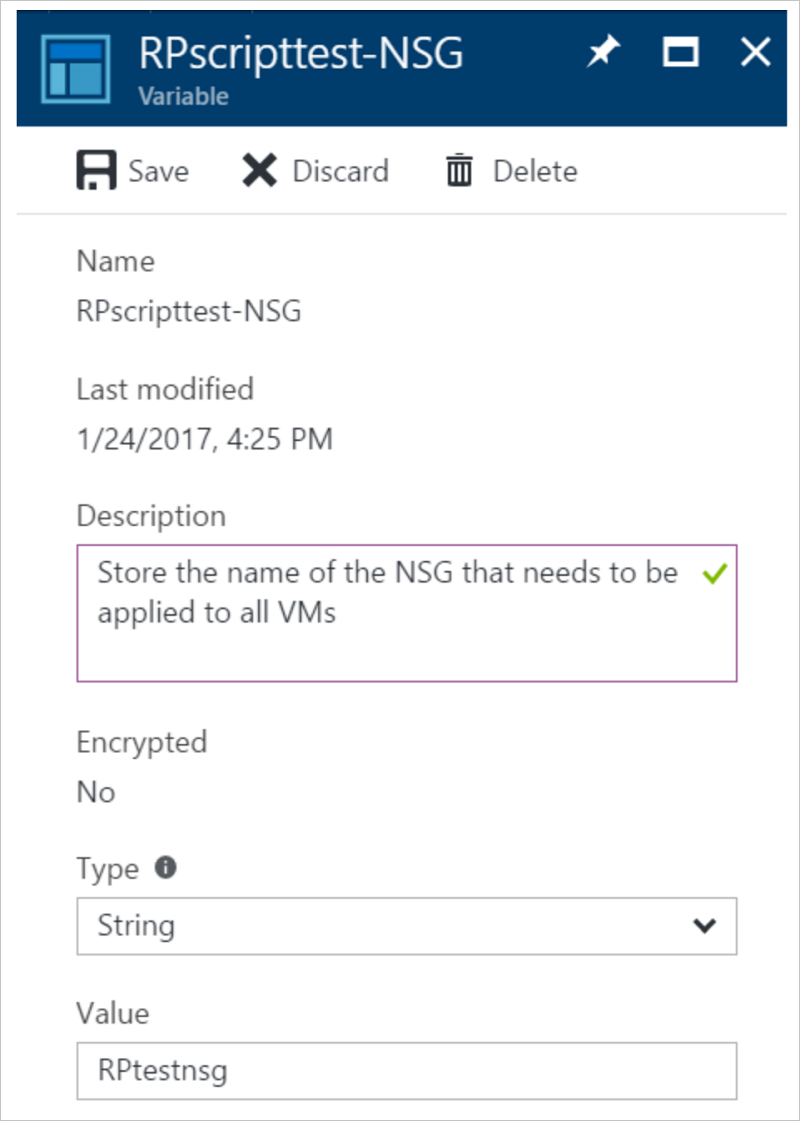Click the Delete trash can icon
The image size is (800, 1121).
[x=459, y=170]
